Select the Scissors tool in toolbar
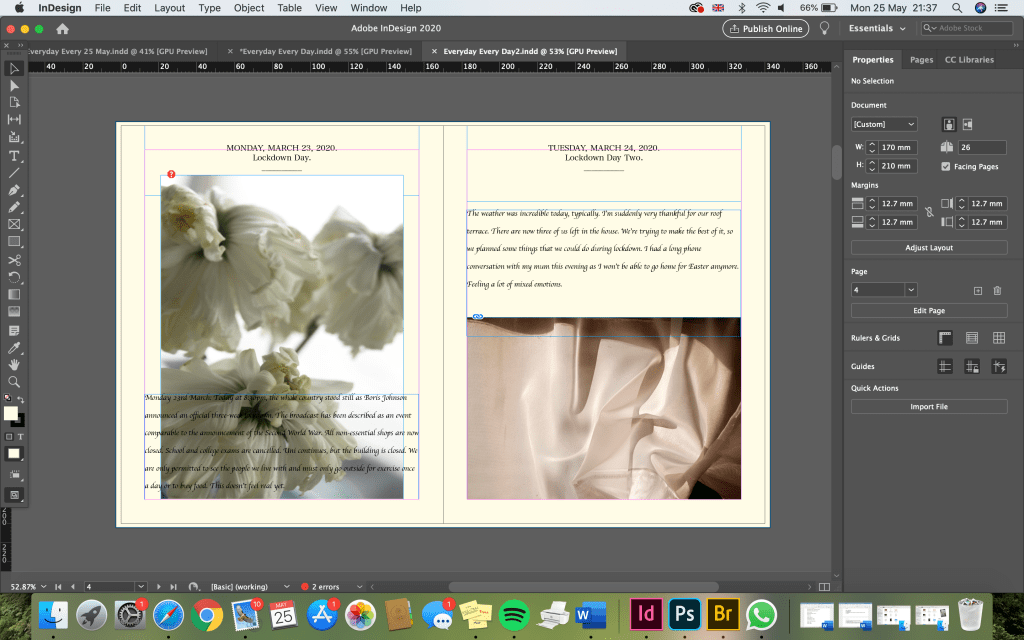Screen dimensions: 1024x640 [x=14, y=259]
